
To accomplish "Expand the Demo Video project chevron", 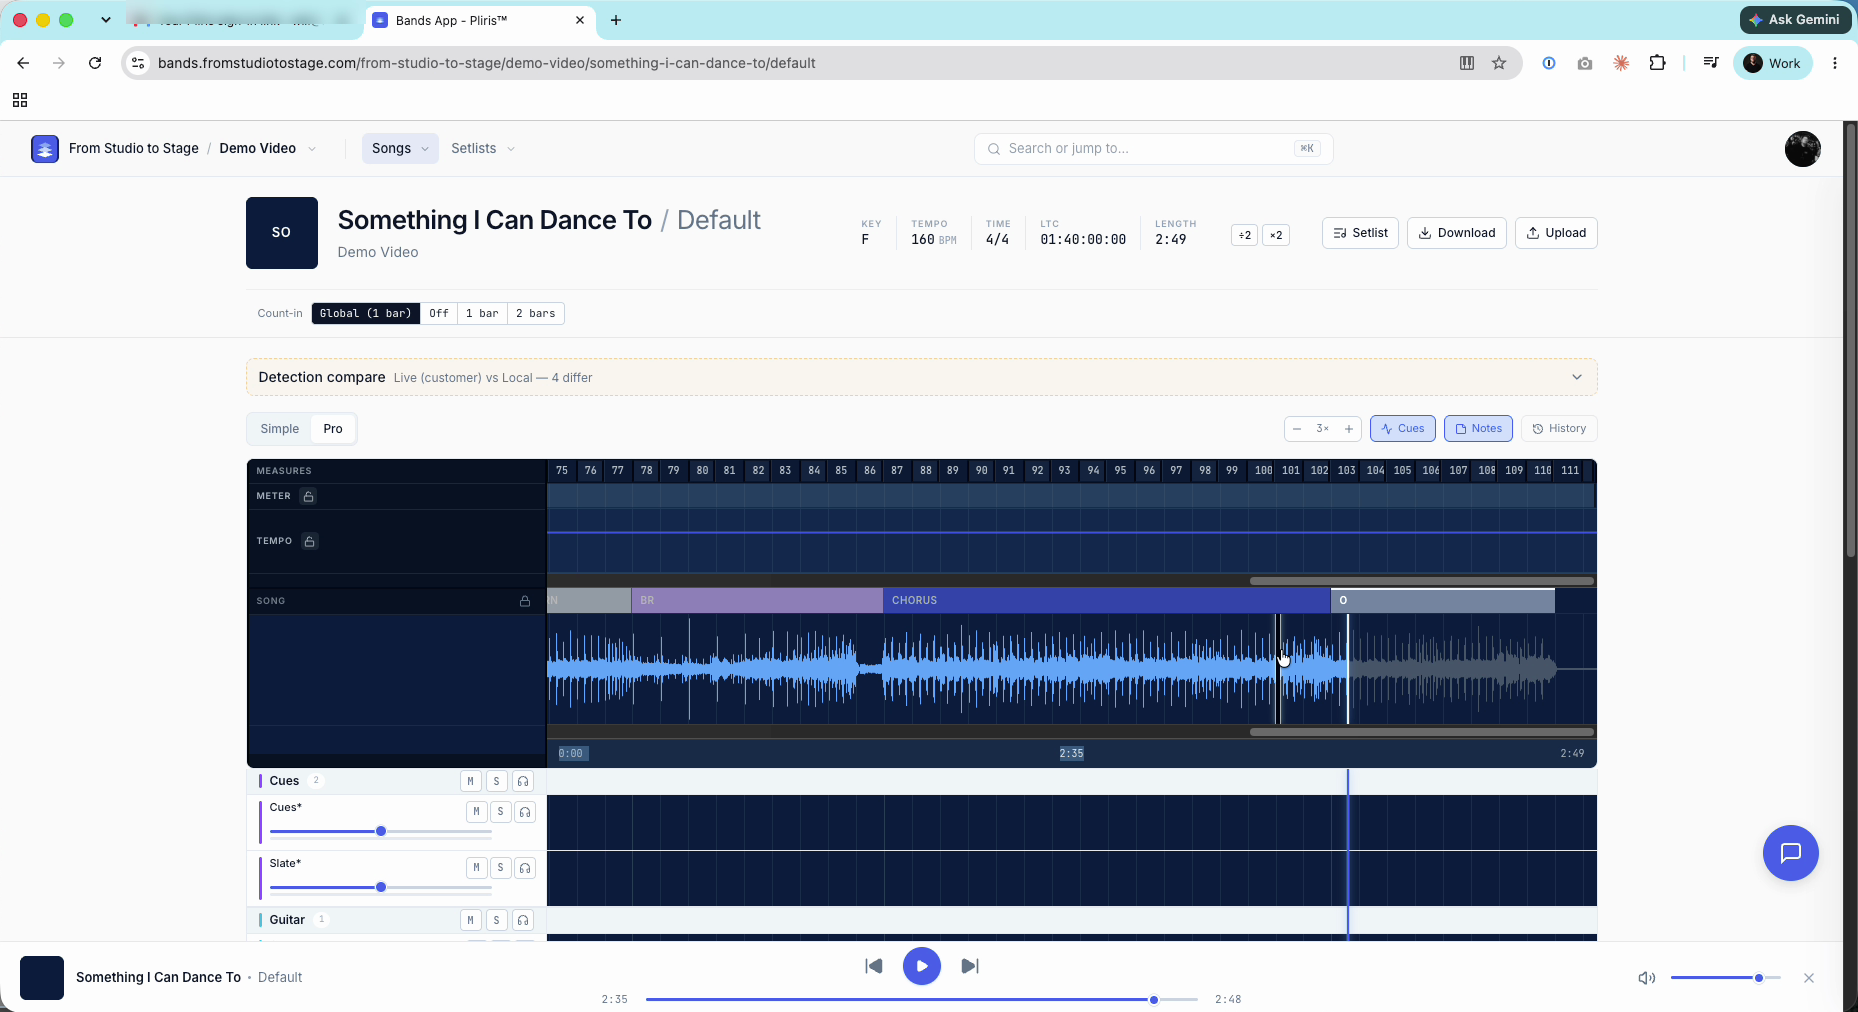I will (312, 149).
